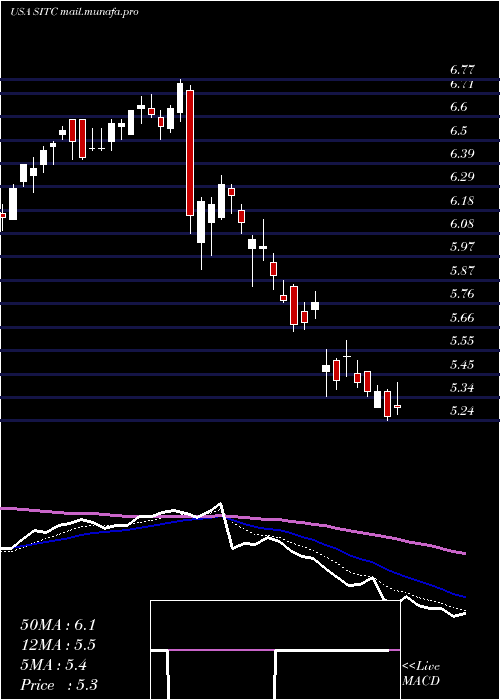Click the 6.18 price level label
The image size is (500, 700).
coord(462,201)
